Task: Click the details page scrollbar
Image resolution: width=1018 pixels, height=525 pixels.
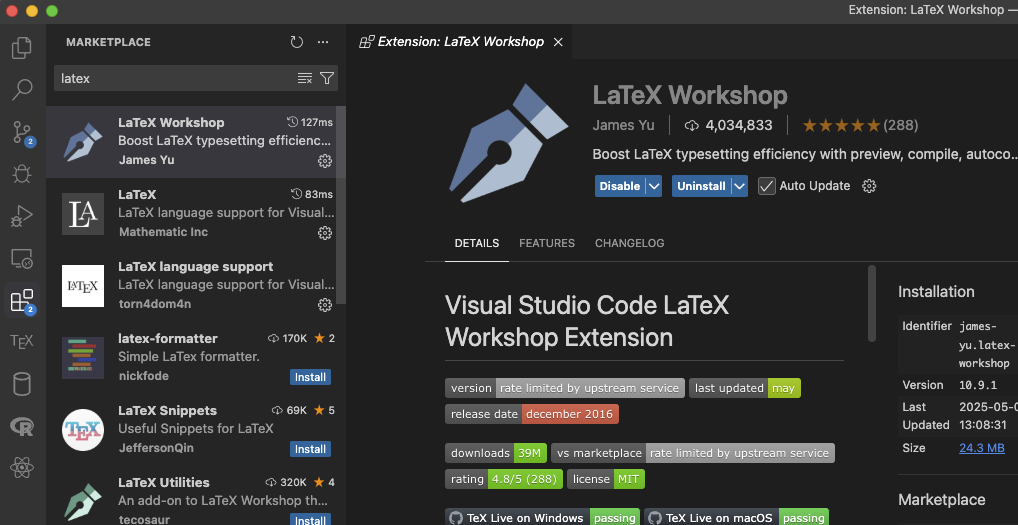Action: pos(872,303)
